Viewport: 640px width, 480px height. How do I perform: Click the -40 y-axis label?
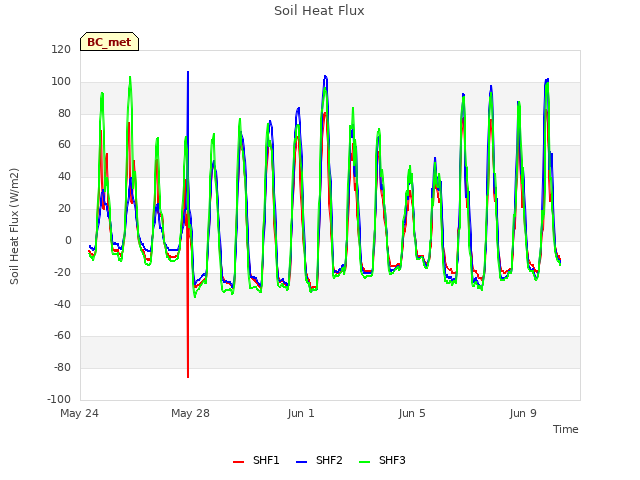pos(62,304)
